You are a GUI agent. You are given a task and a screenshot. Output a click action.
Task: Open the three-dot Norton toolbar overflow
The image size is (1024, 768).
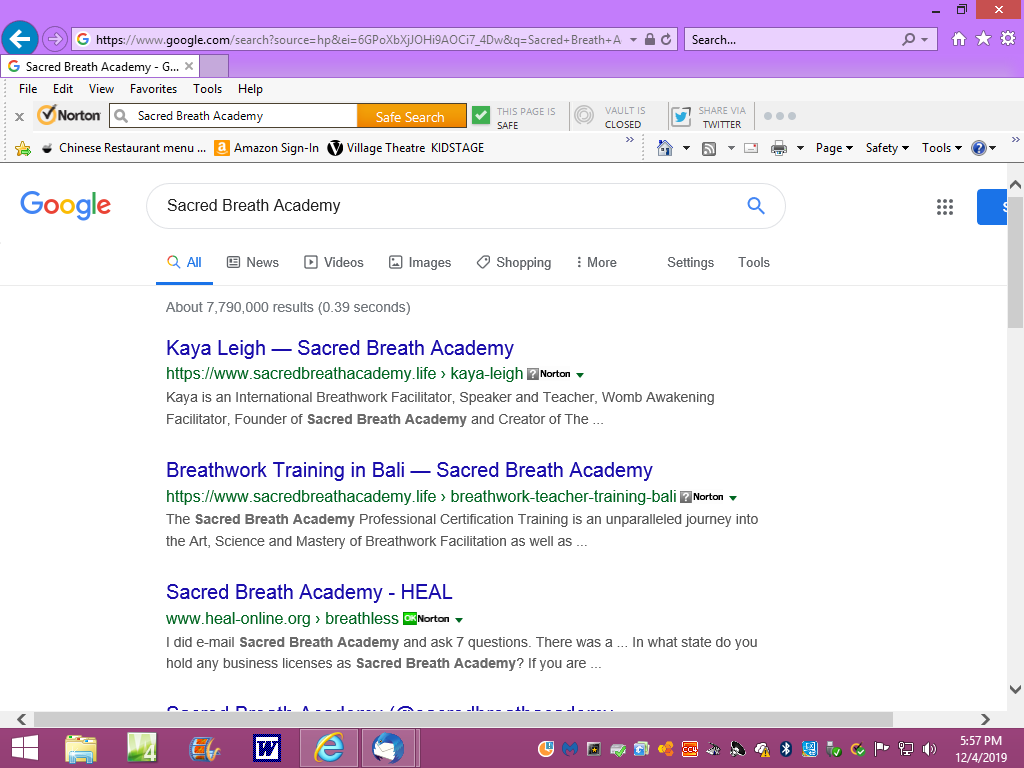point(780,116)
